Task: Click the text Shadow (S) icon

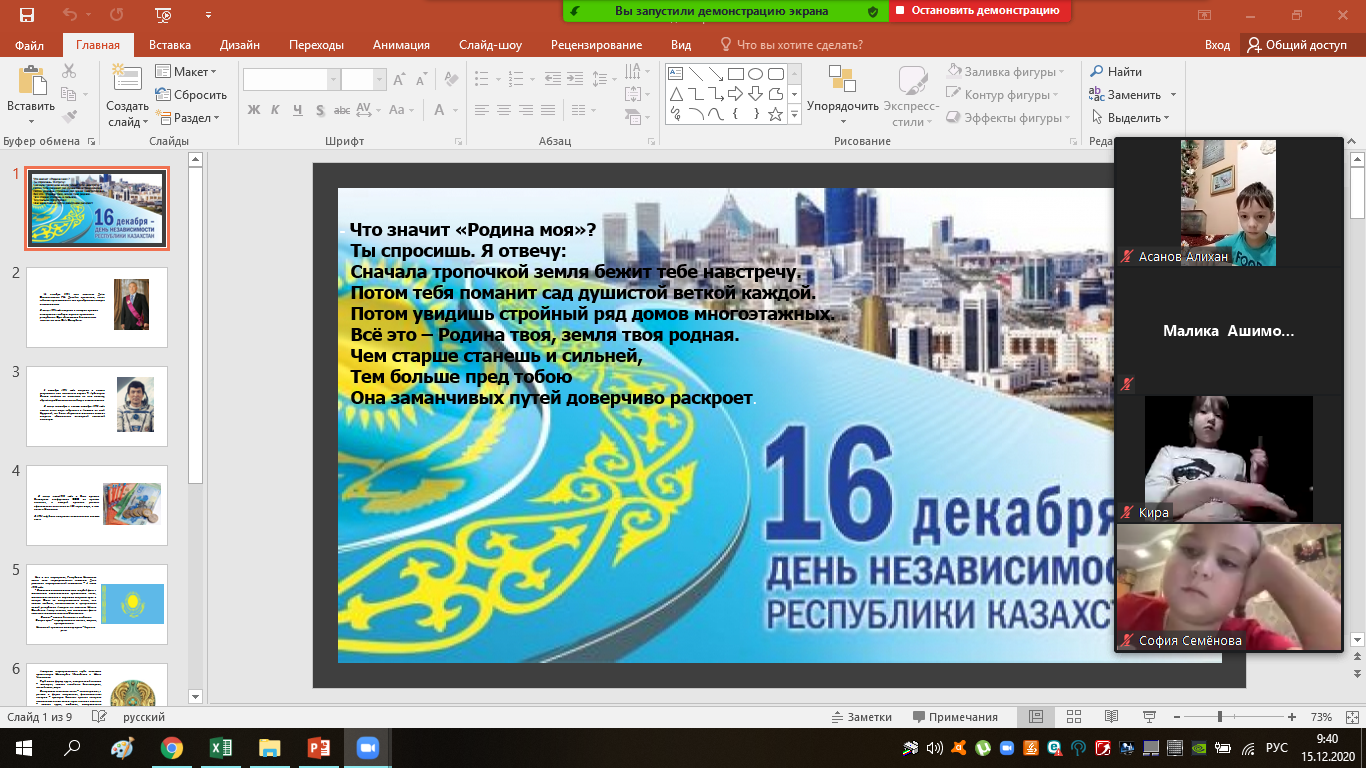Action: 320,110
